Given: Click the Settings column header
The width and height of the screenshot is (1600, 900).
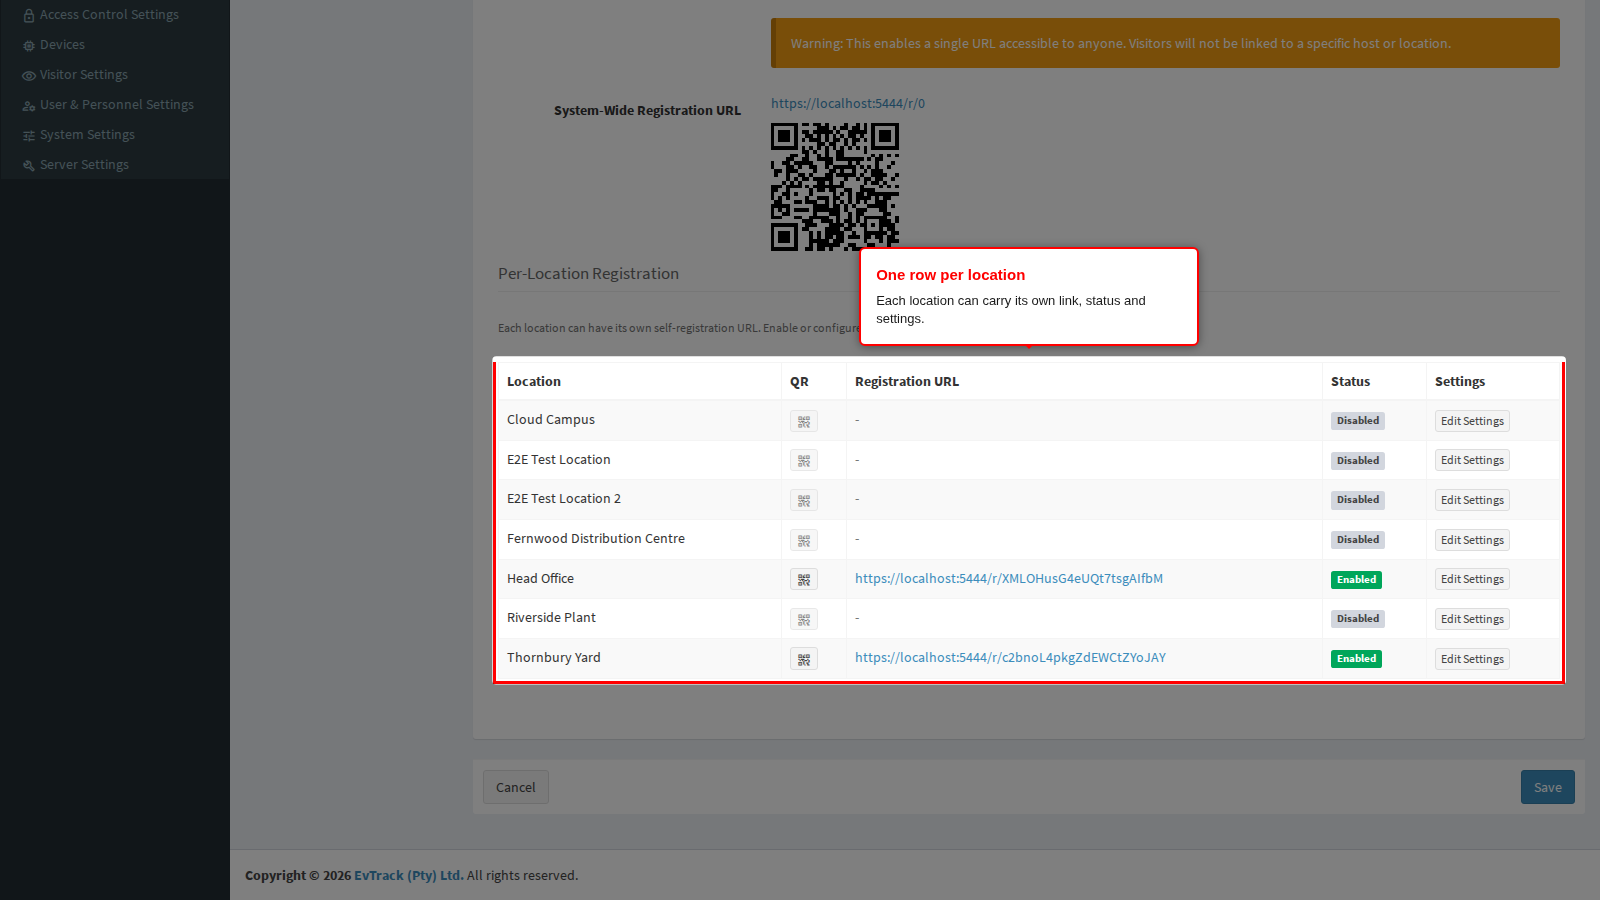Looking at the screenshot, I should 1460,382.
